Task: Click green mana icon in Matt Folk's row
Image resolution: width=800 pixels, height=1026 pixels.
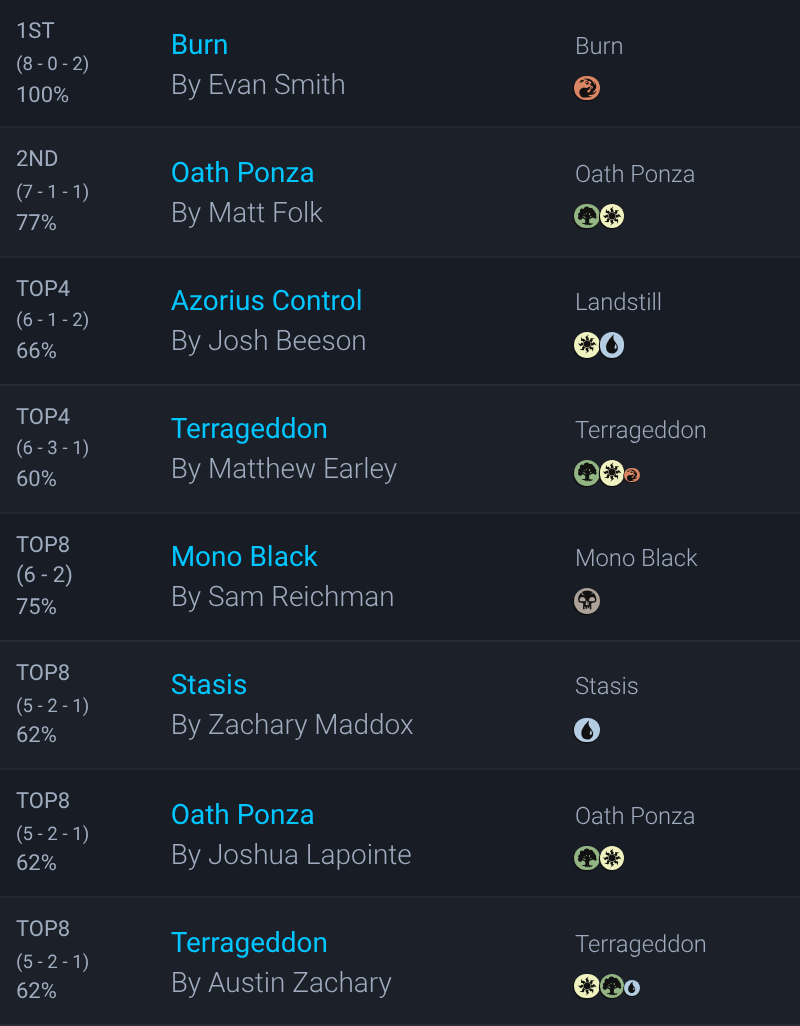Action: (x=587, y=217)
